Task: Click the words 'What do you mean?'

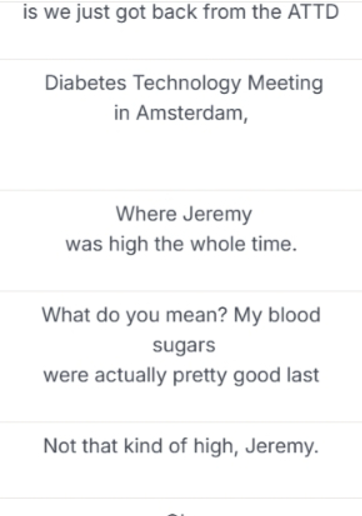Action: click(135, 315)
